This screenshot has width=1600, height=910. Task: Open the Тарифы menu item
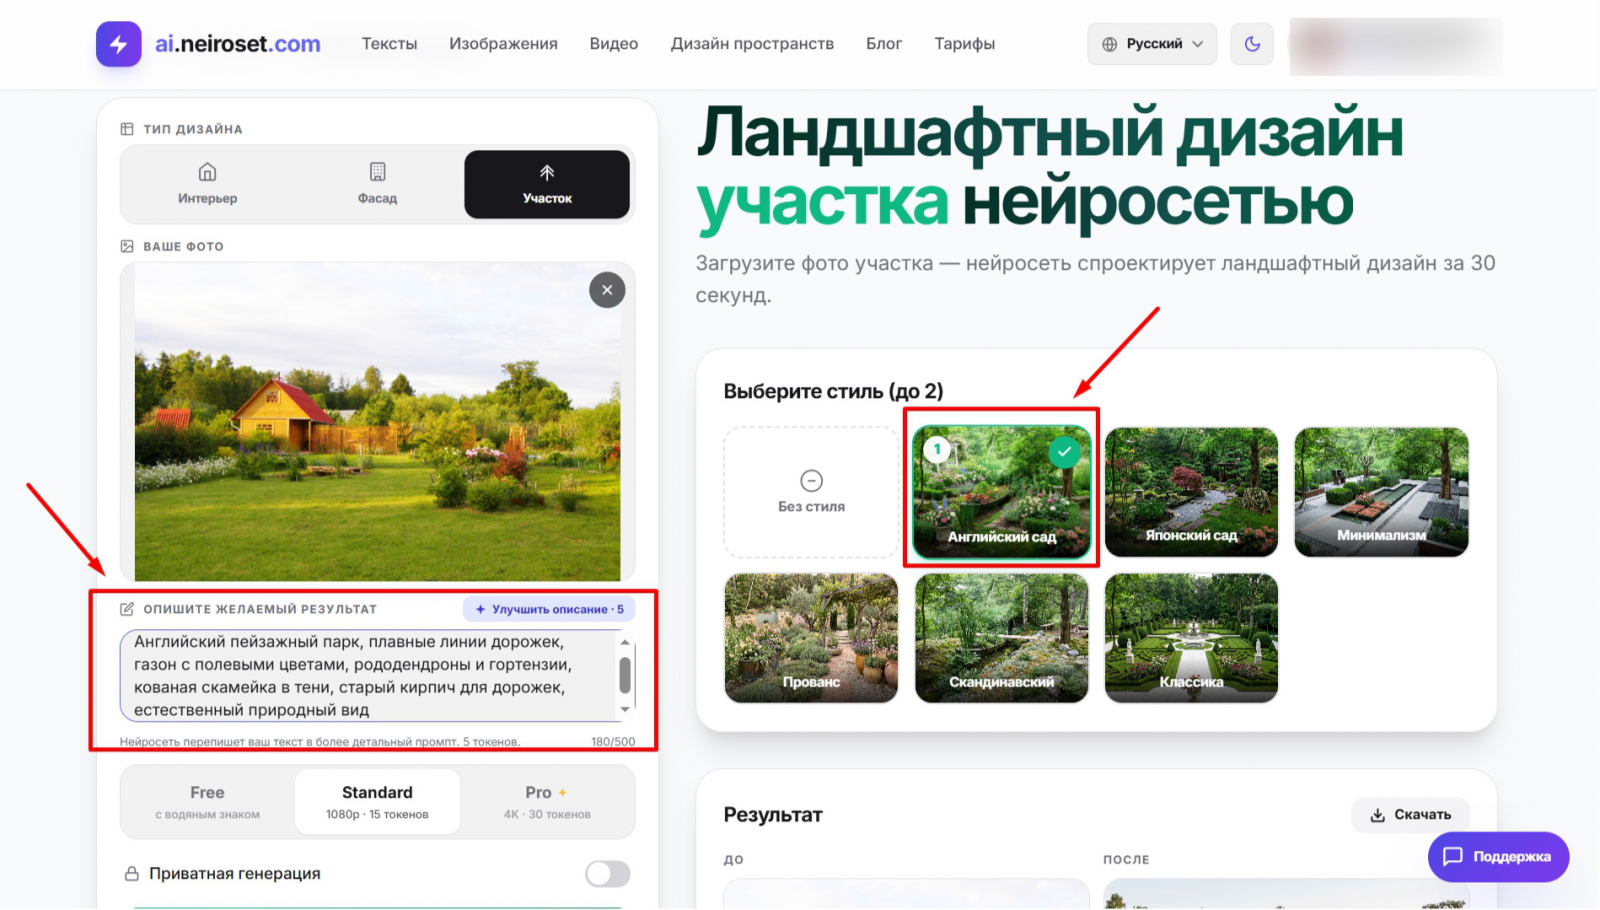click(x=964, y=44)
